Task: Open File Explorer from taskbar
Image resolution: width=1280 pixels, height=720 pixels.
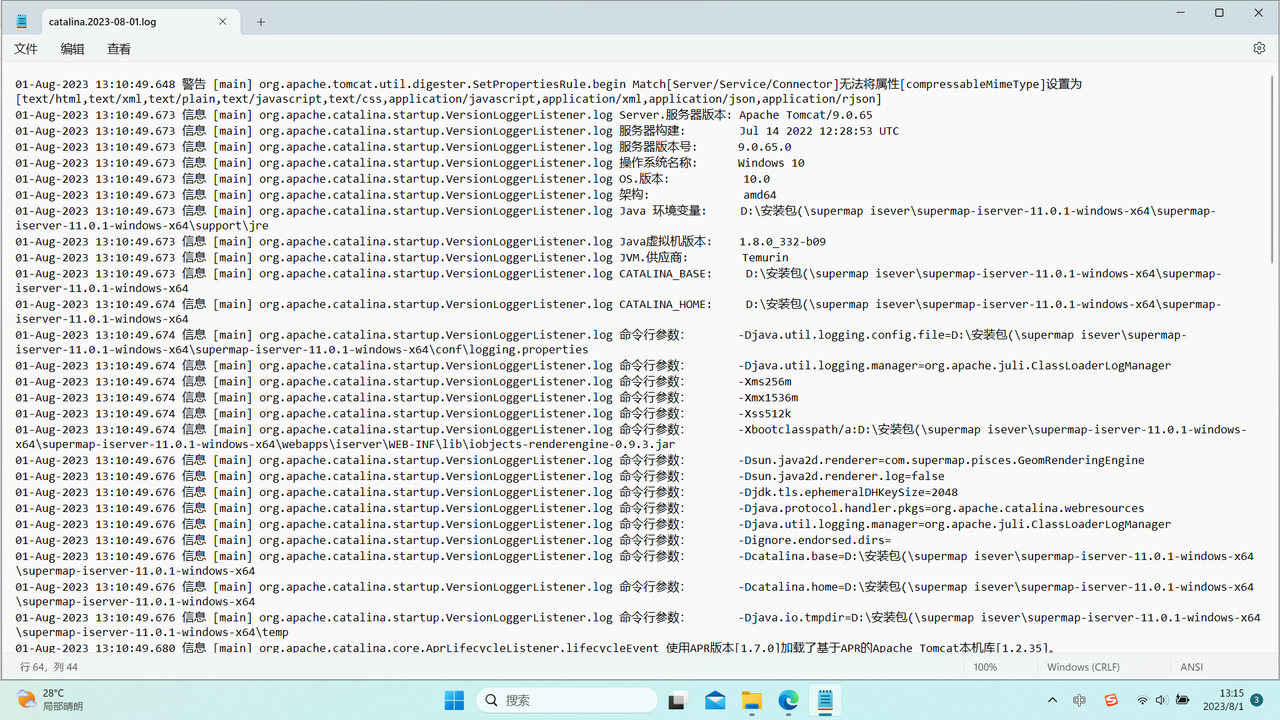Action: [x=751, y=700]
